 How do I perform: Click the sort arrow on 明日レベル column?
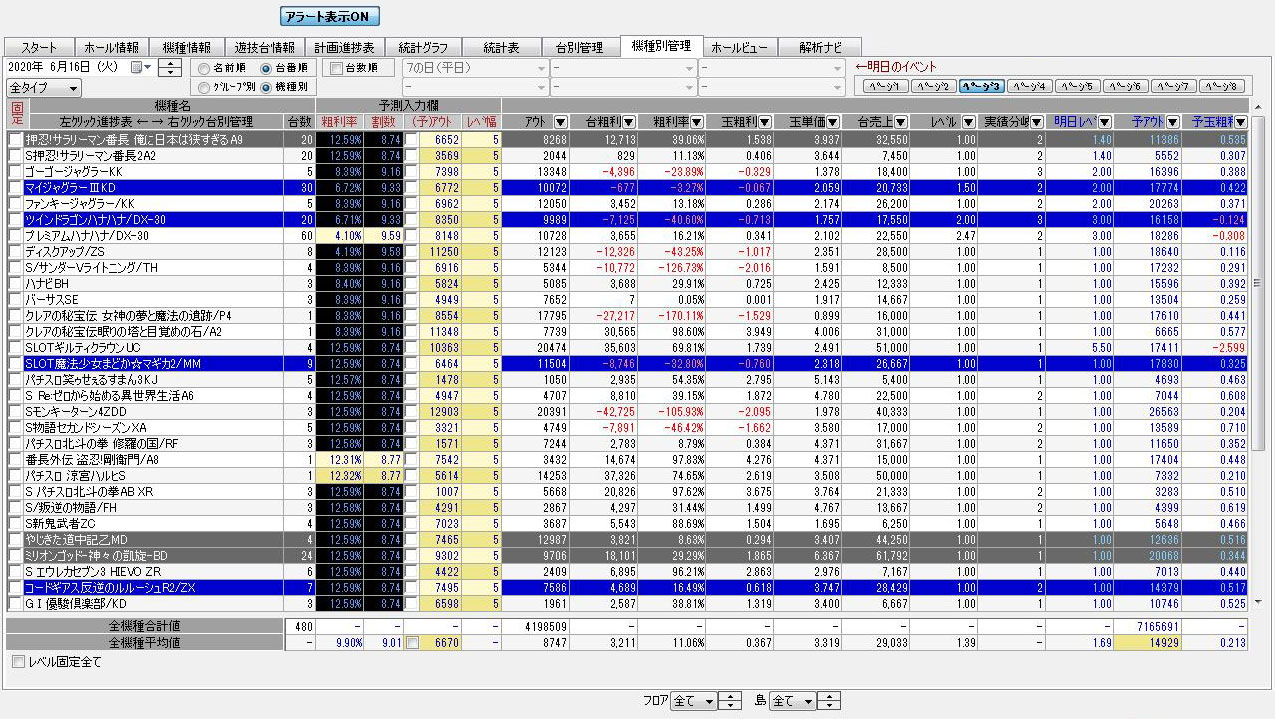(x=1104, y=122)
